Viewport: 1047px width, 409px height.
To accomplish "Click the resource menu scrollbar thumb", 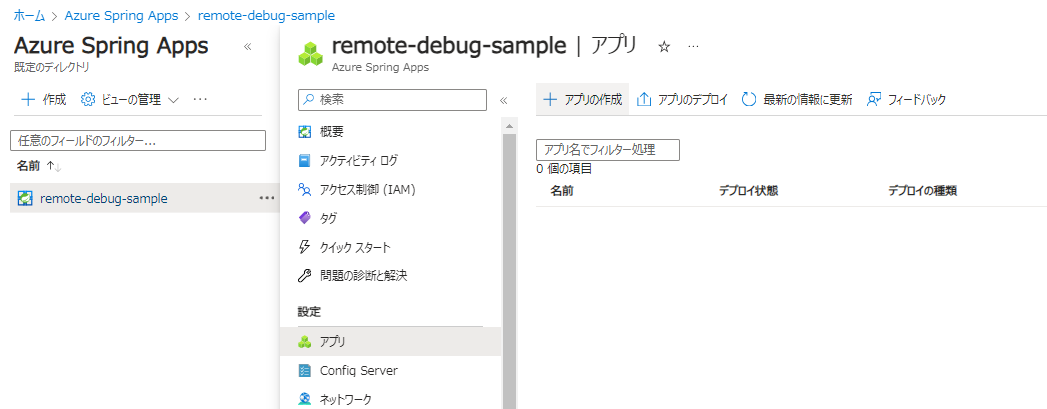I will 509,271.
